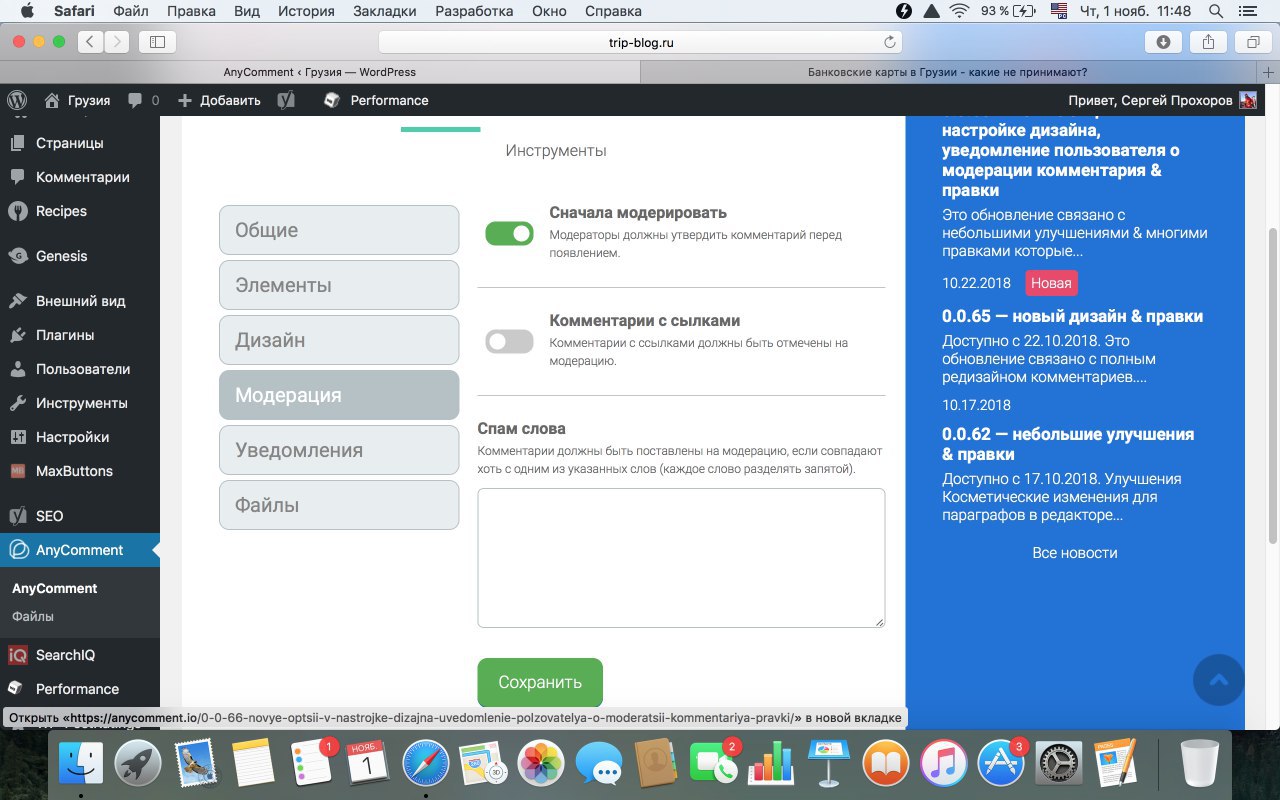Open Файлы submenu under AnyComment
The image size is (1280, 800).
(33, 616)
